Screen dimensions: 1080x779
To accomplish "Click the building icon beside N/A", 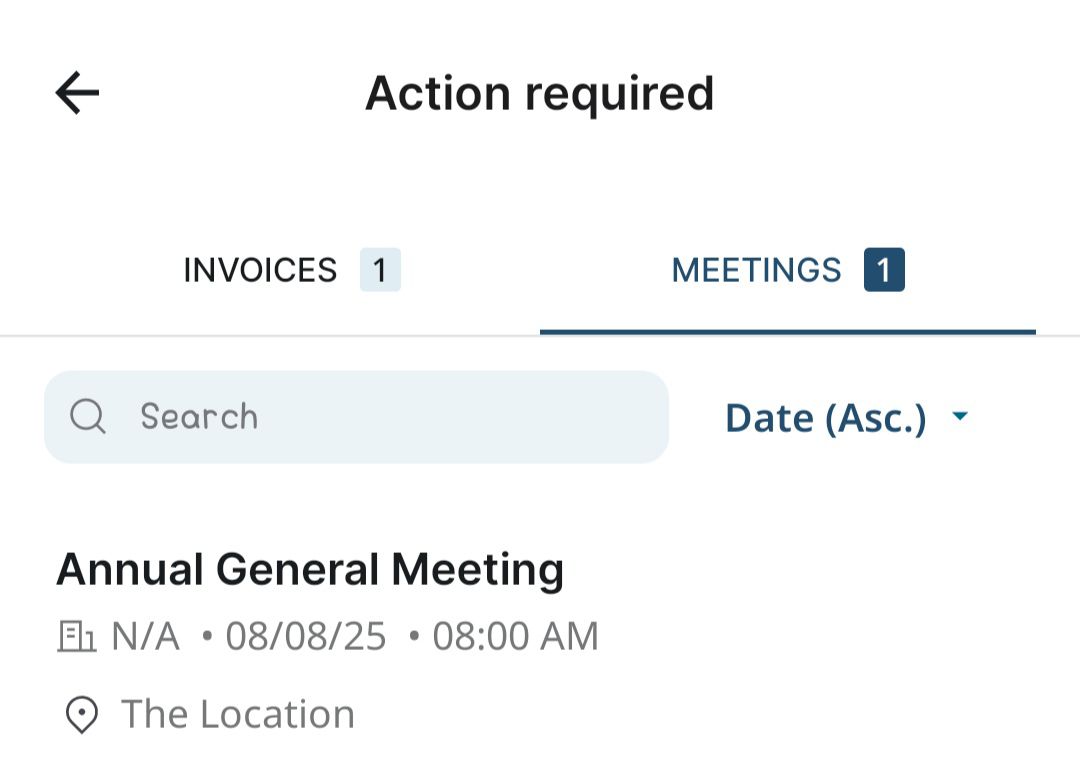I will tap(76, 636).
